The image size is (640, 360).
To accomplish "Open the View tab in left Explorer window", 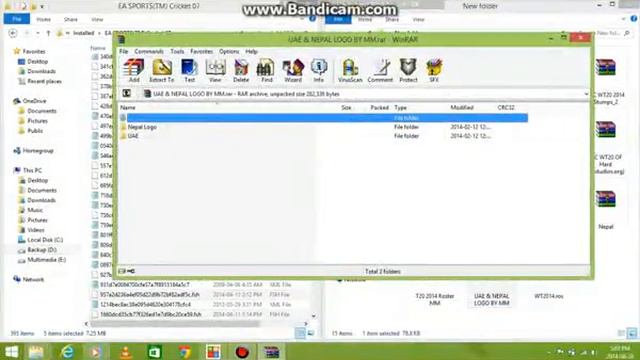I will 97,19.
